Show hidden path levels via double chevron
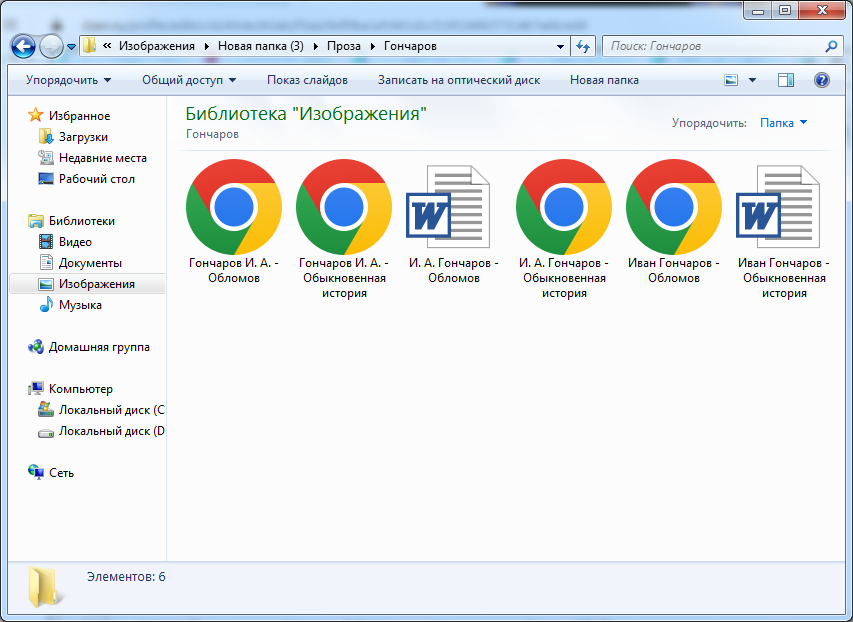 107,46
